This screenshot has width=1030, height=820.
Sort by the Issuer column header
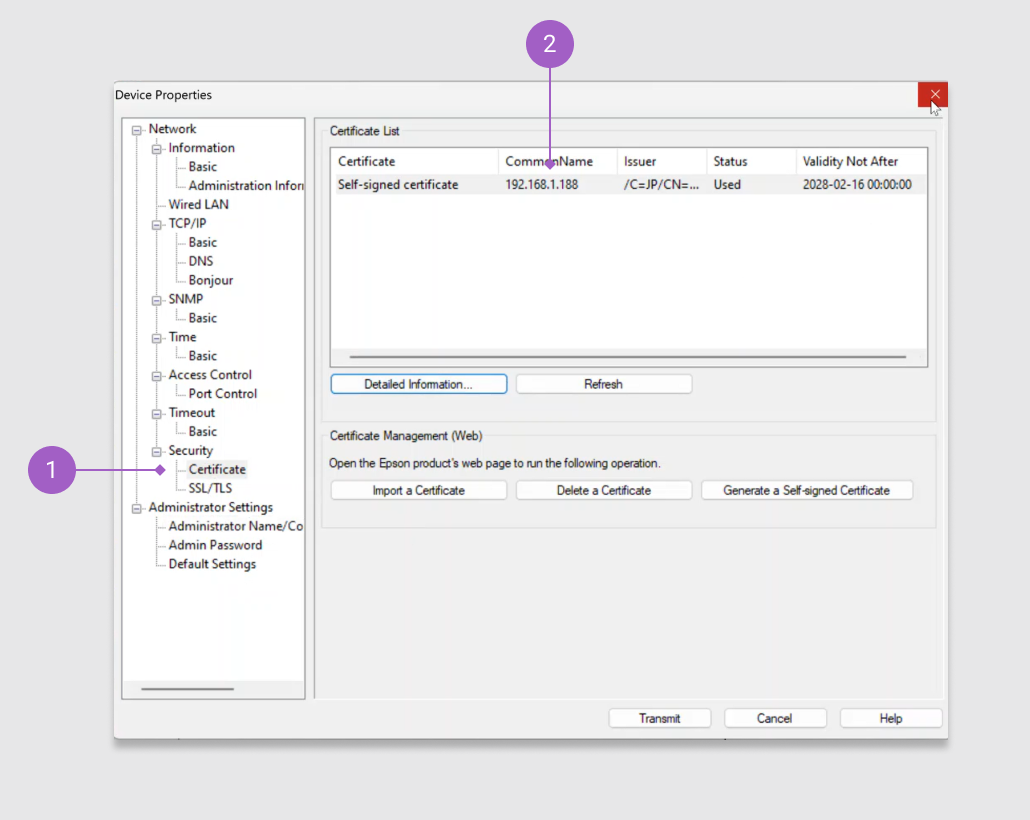click(662, 162)
